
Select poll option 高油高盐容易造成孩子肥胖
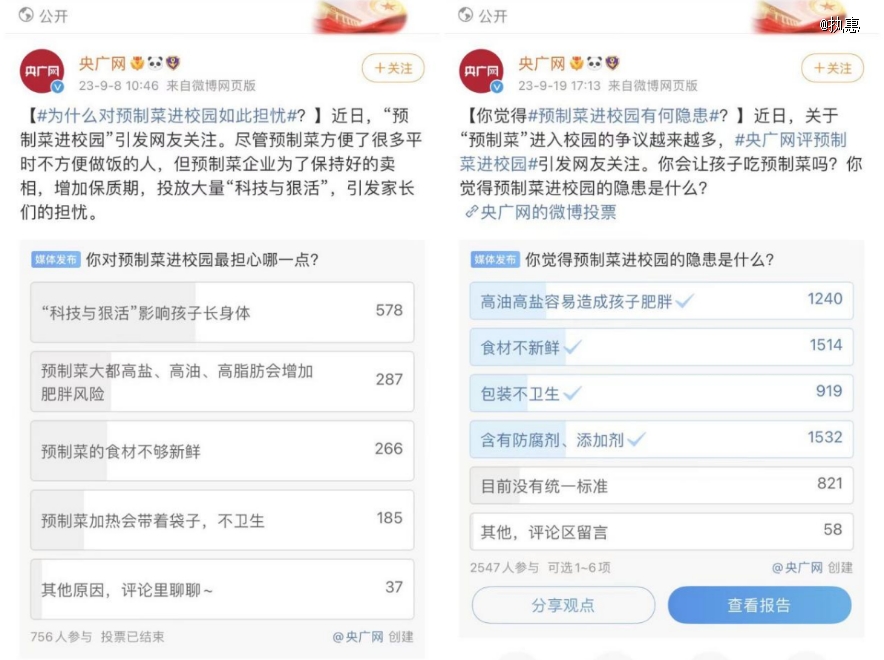pyautogui.click(x=661, y=301)
